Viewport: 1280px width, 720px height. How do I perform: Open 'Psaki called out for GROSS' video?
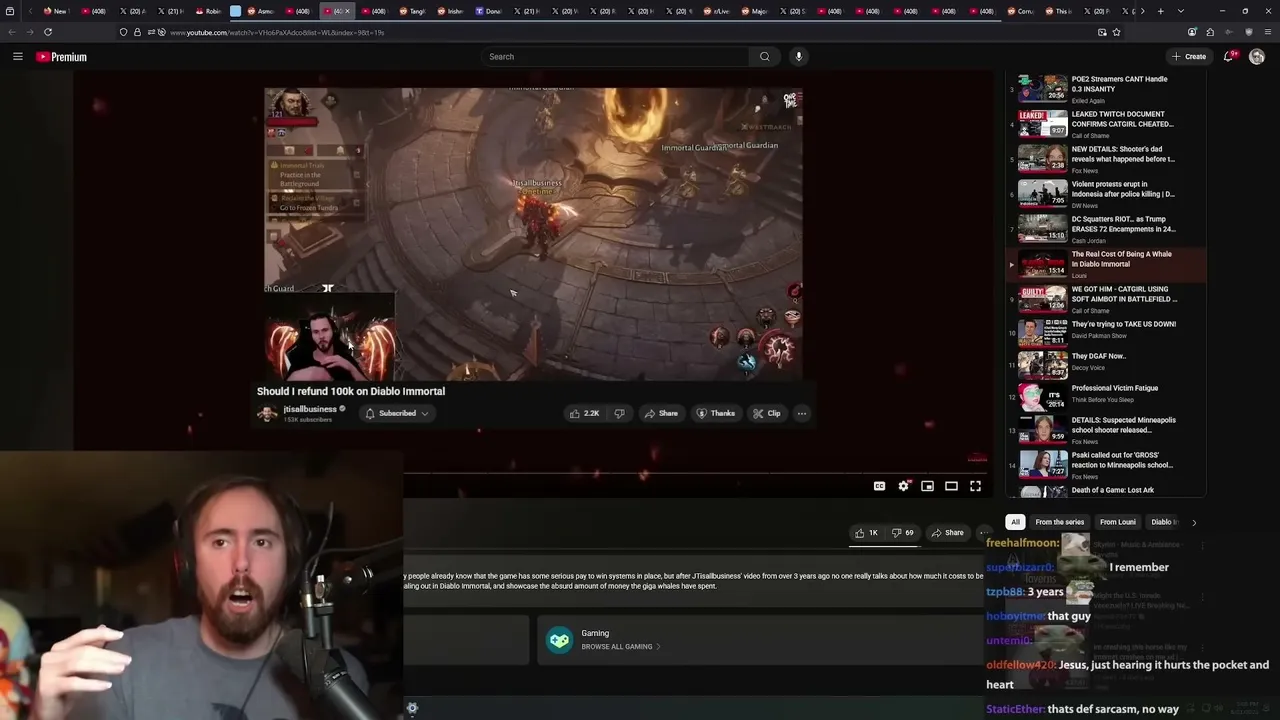1104,465
